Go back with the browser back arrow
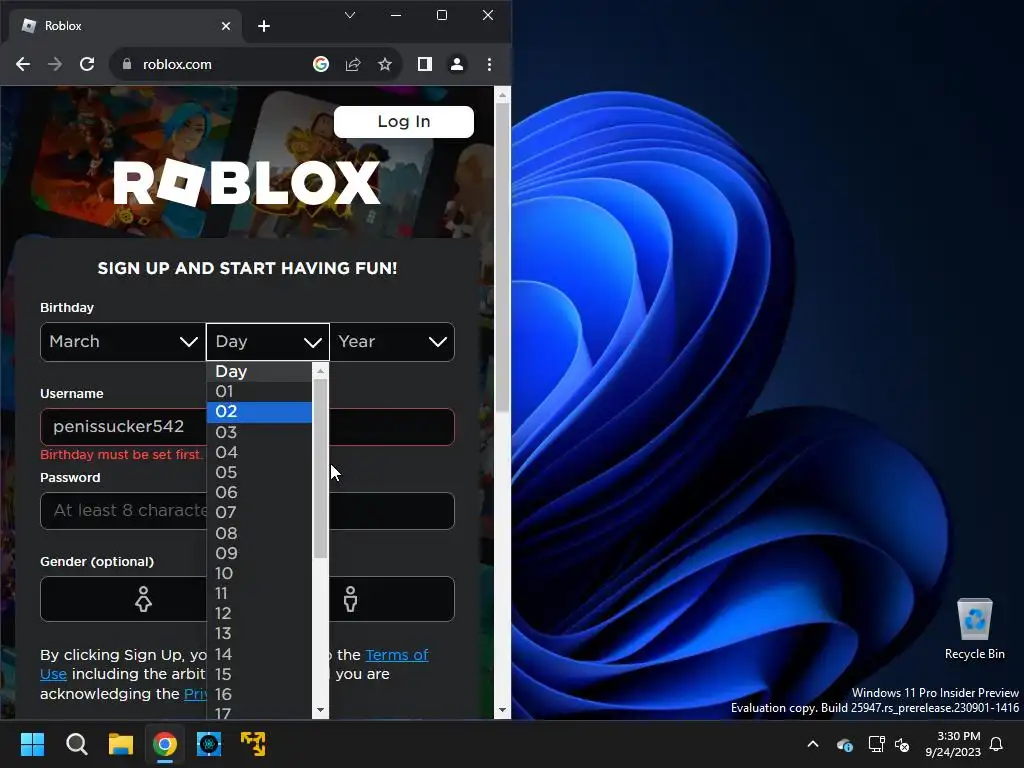Viewport: 1024px width, 768px height. coord(23,64)
